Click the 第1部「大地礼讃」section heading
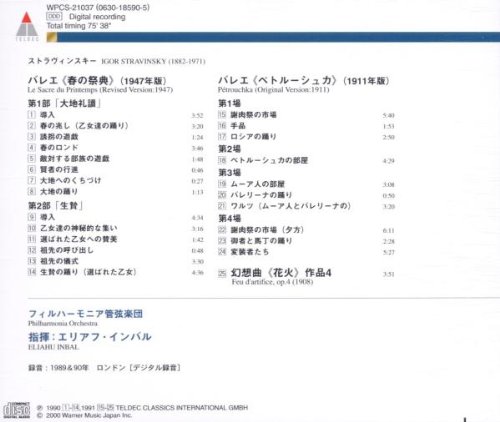The width and height of the screenshot is (500, 422). click(65, 103)
